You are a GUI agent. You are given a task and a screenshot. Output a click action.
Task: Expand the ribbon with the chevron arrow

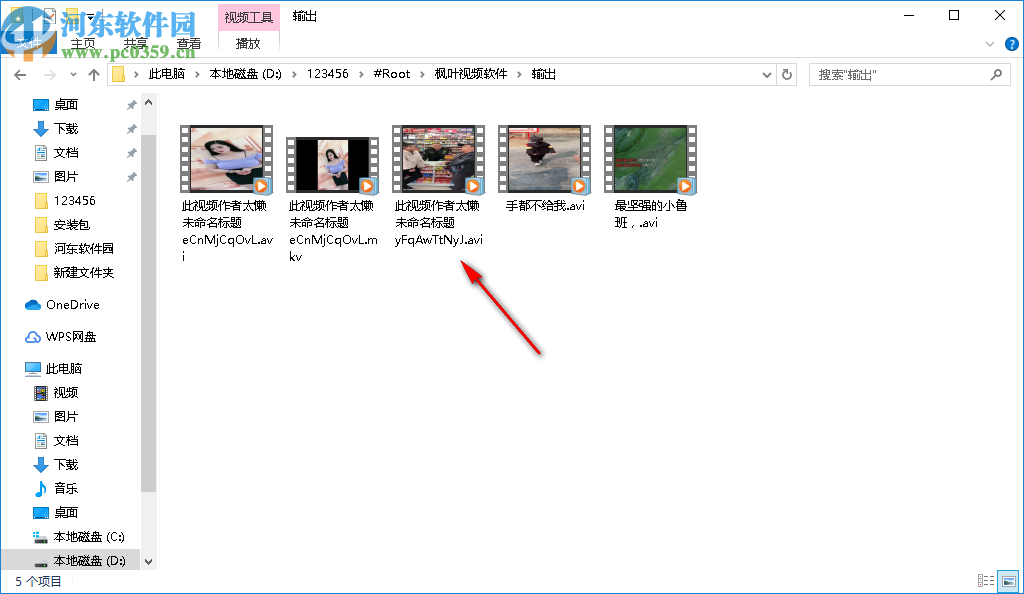point(990,44)
